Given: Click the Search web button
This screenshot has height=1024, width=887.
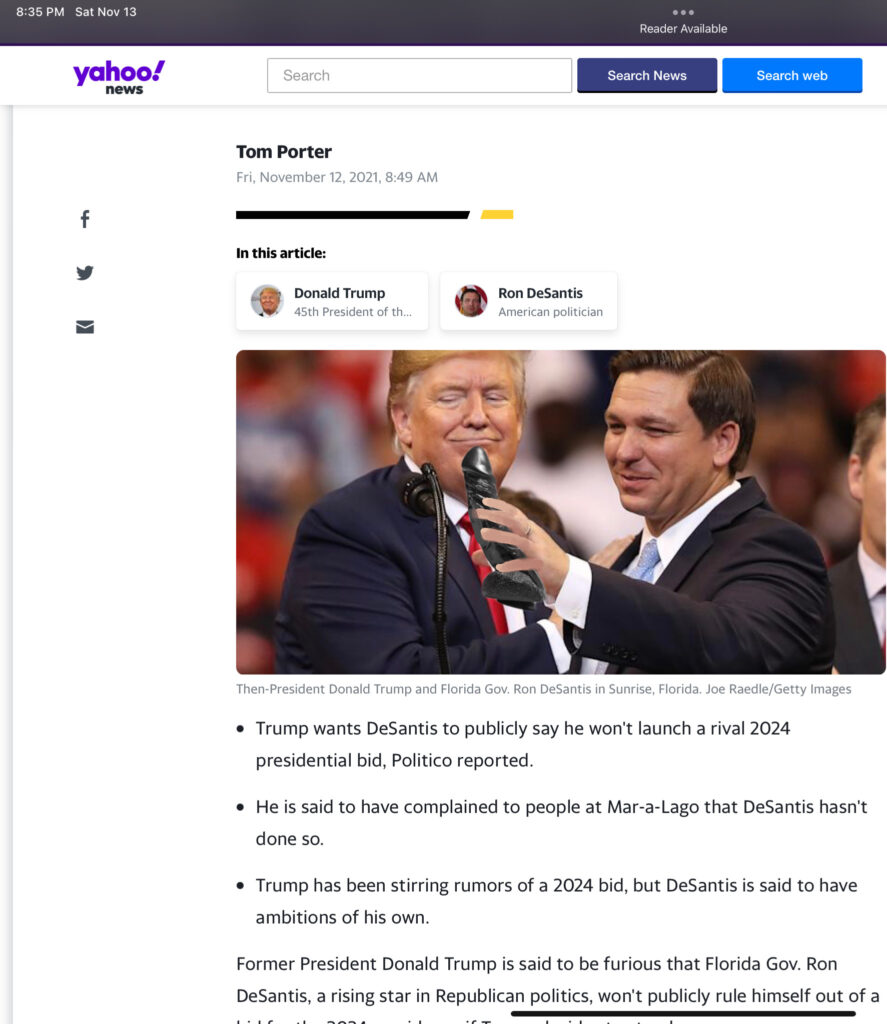Looking at the screenshot, I should click(792, 75).
